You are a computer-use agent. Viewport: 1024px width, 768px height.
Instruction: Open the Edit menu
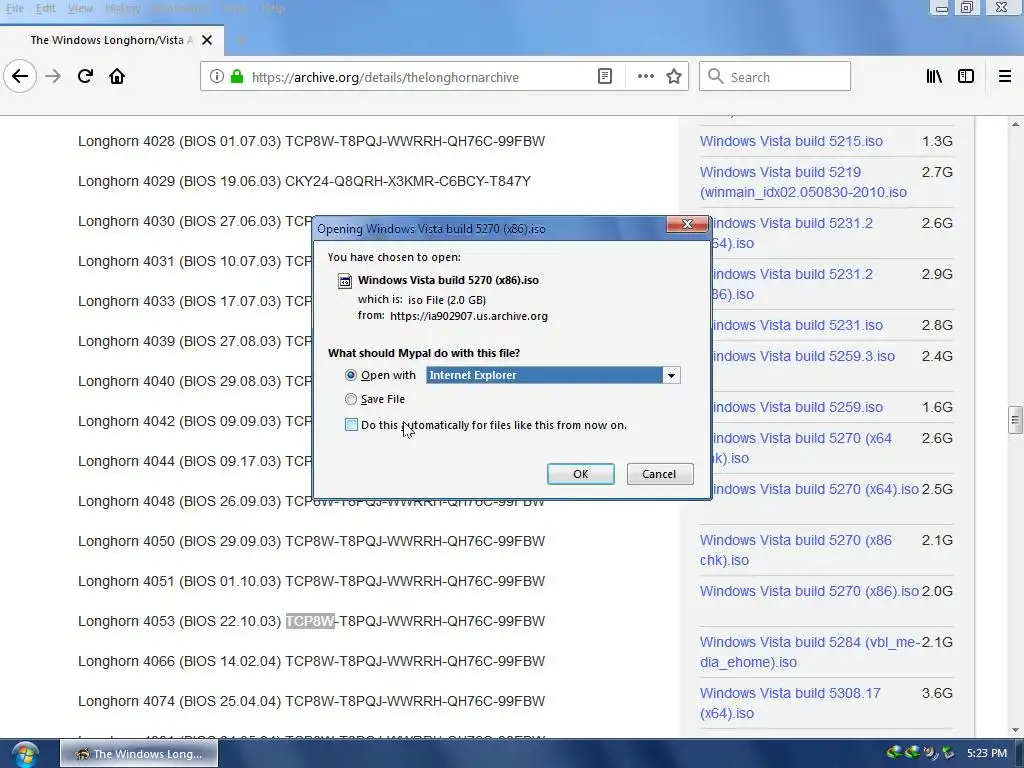(x=45, y=8)
